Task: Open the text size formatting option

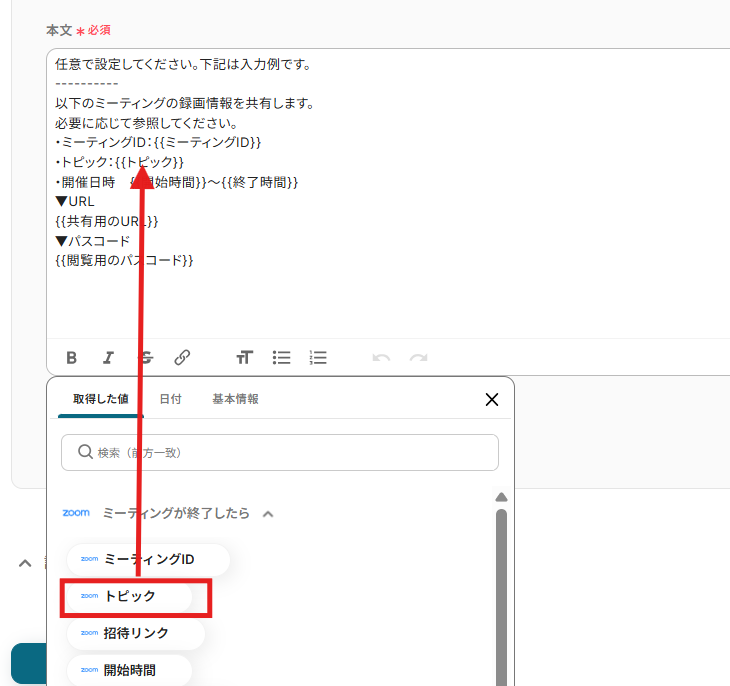Action: (x=244, y=357)
